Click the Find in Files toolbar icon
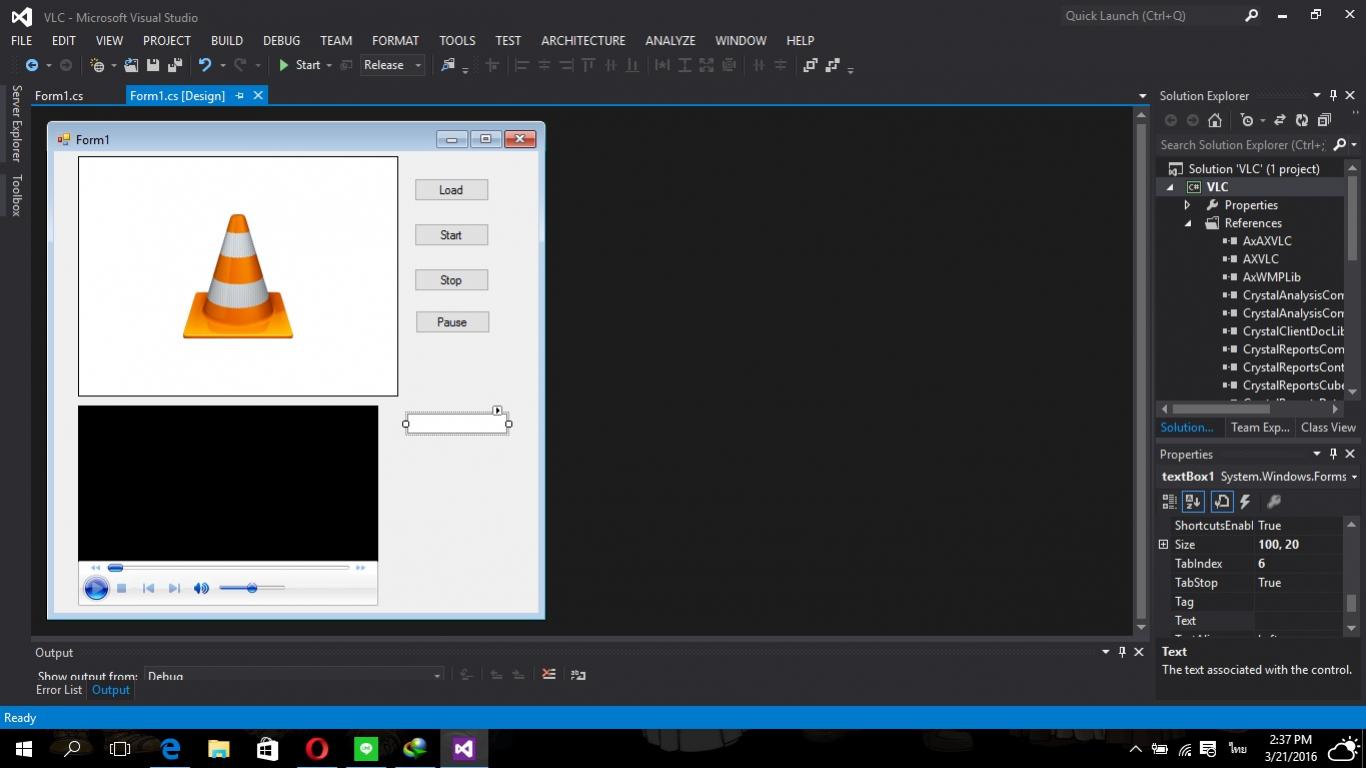 pyautogui.click(x=448, y=65)
